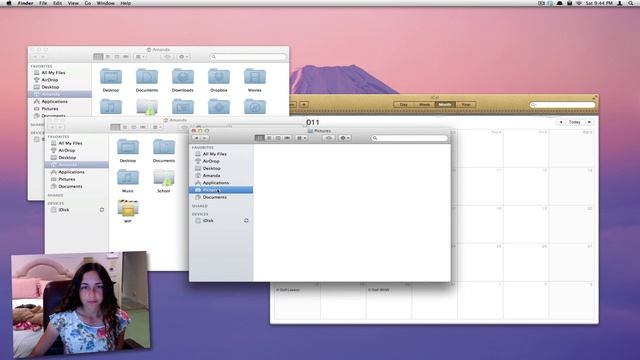Go forward in the Pictures Finder window
Screen dimensions: 640x360
204,138
